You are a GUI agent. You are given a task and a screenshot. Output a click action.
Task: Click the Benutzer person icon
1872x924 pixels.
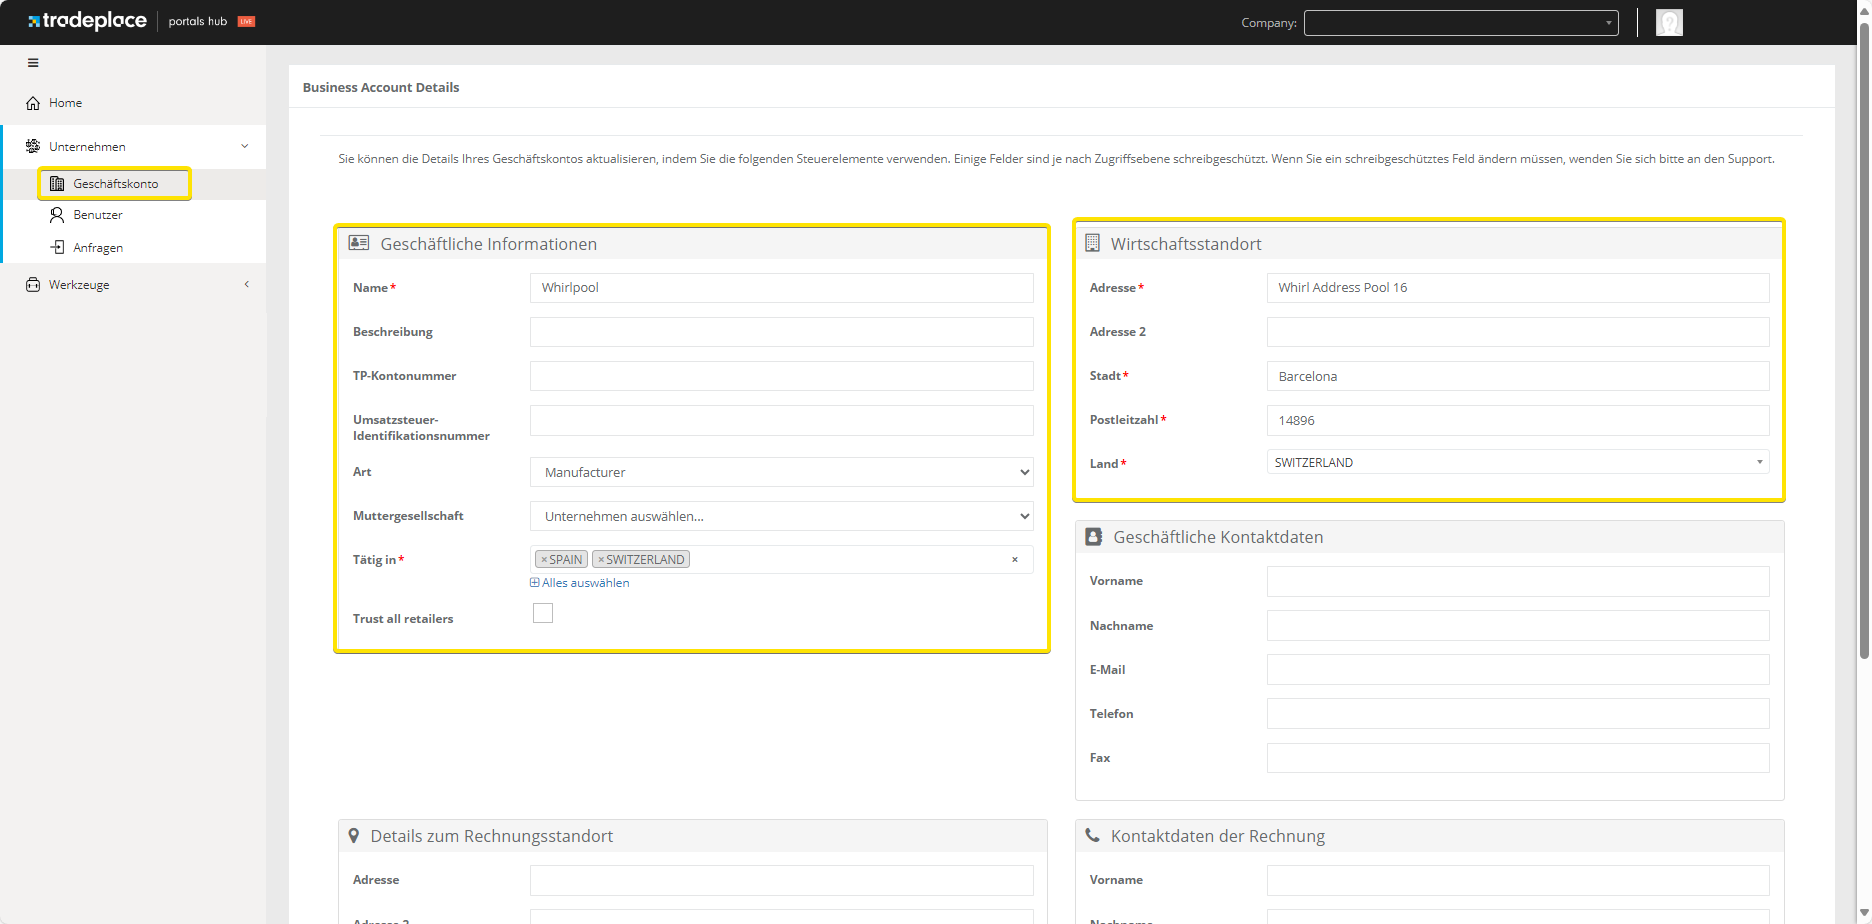click(x=57, y=215)
